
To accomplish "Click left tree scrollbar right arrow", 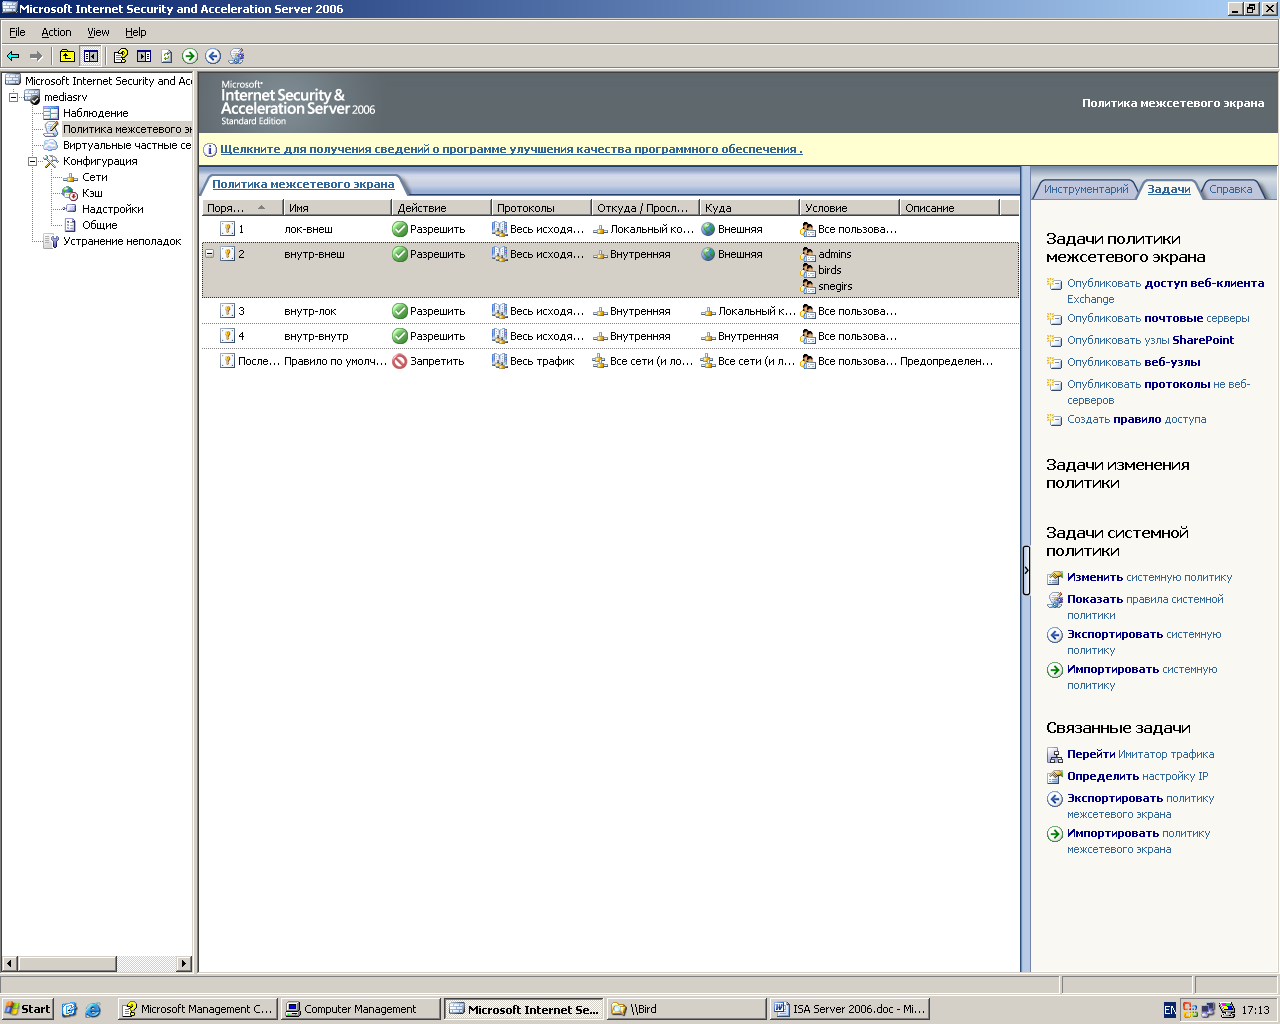I will [184, 964].
